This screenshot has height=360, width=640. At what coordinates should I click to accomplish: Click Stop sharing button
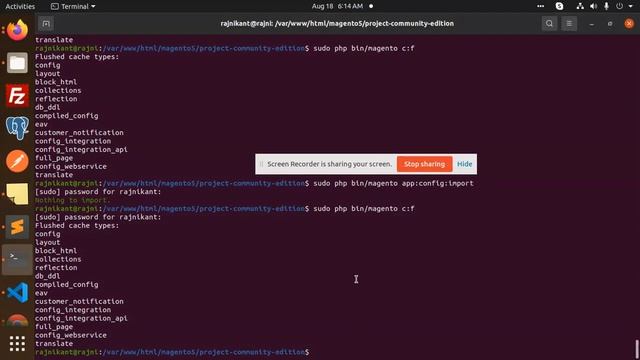[424, 164]
